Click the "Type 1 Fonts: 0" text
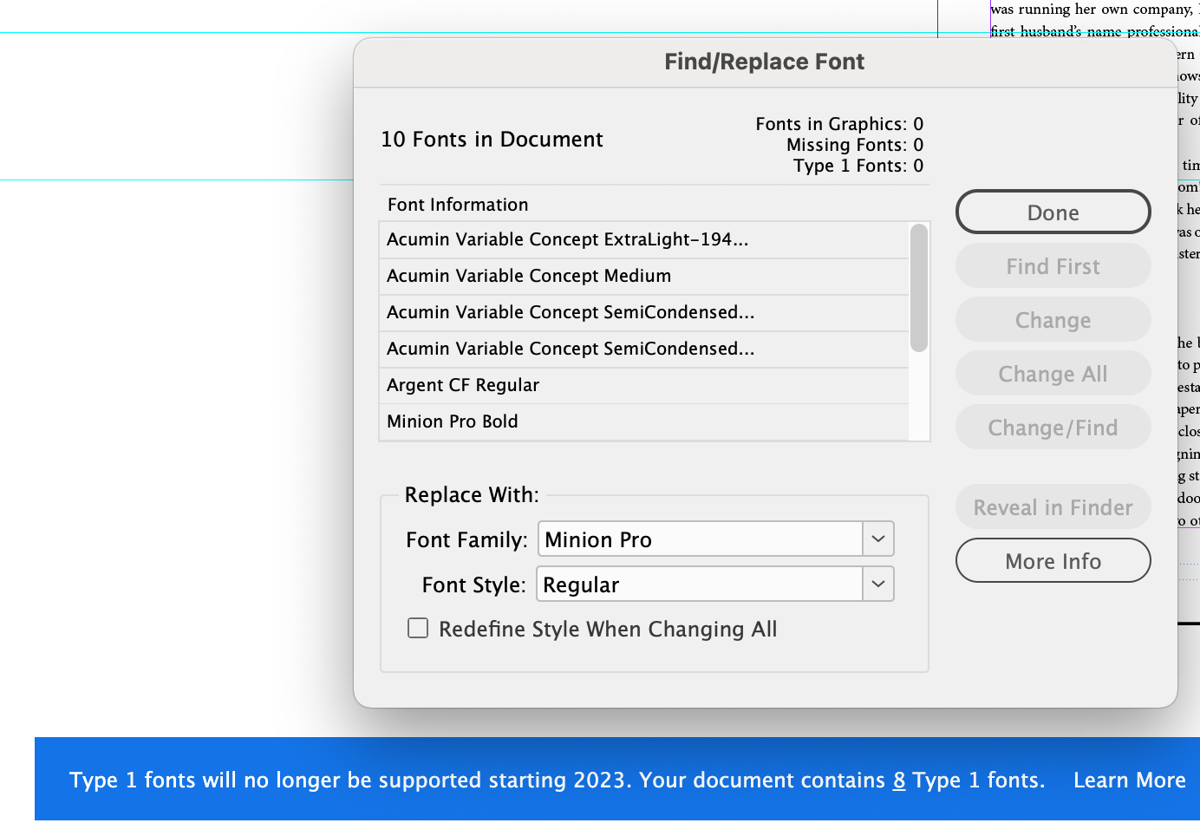1200x836 pixels. pyautogui.click(x=859, y=166)
